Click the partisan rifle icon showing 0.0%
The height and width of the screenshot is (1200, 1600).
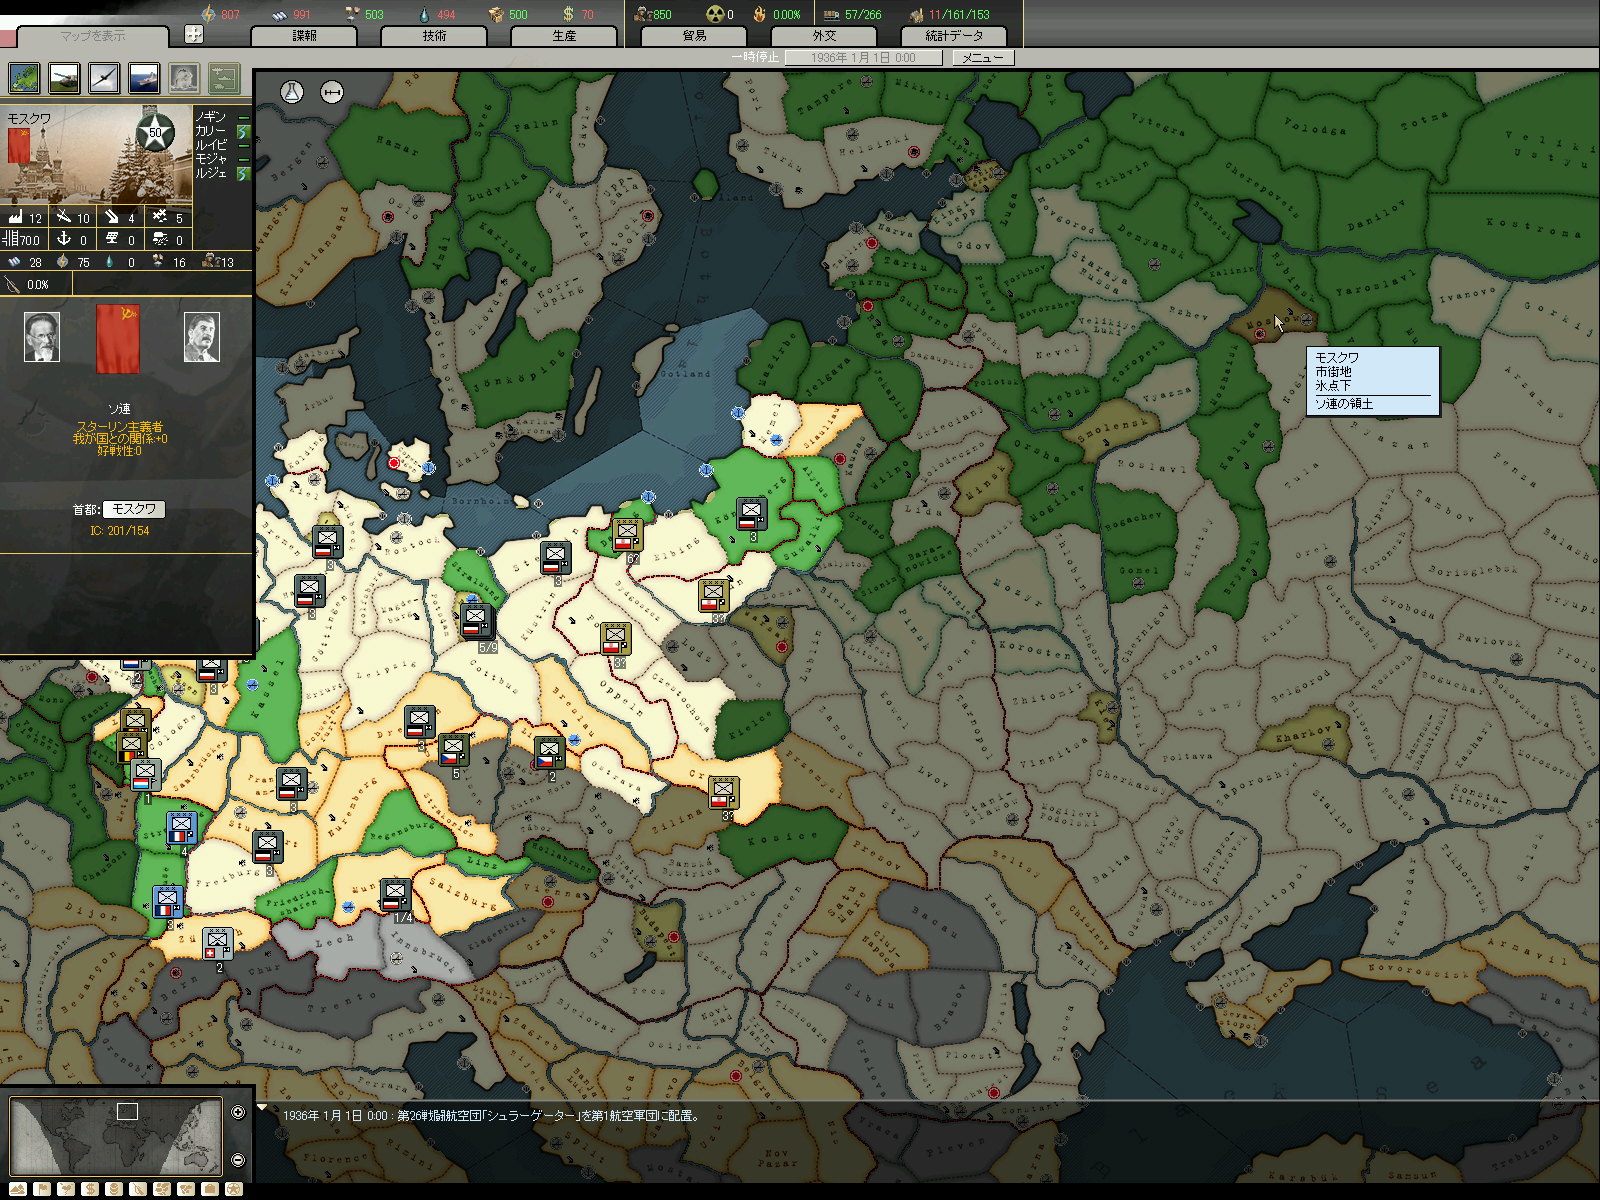(12, 285)
